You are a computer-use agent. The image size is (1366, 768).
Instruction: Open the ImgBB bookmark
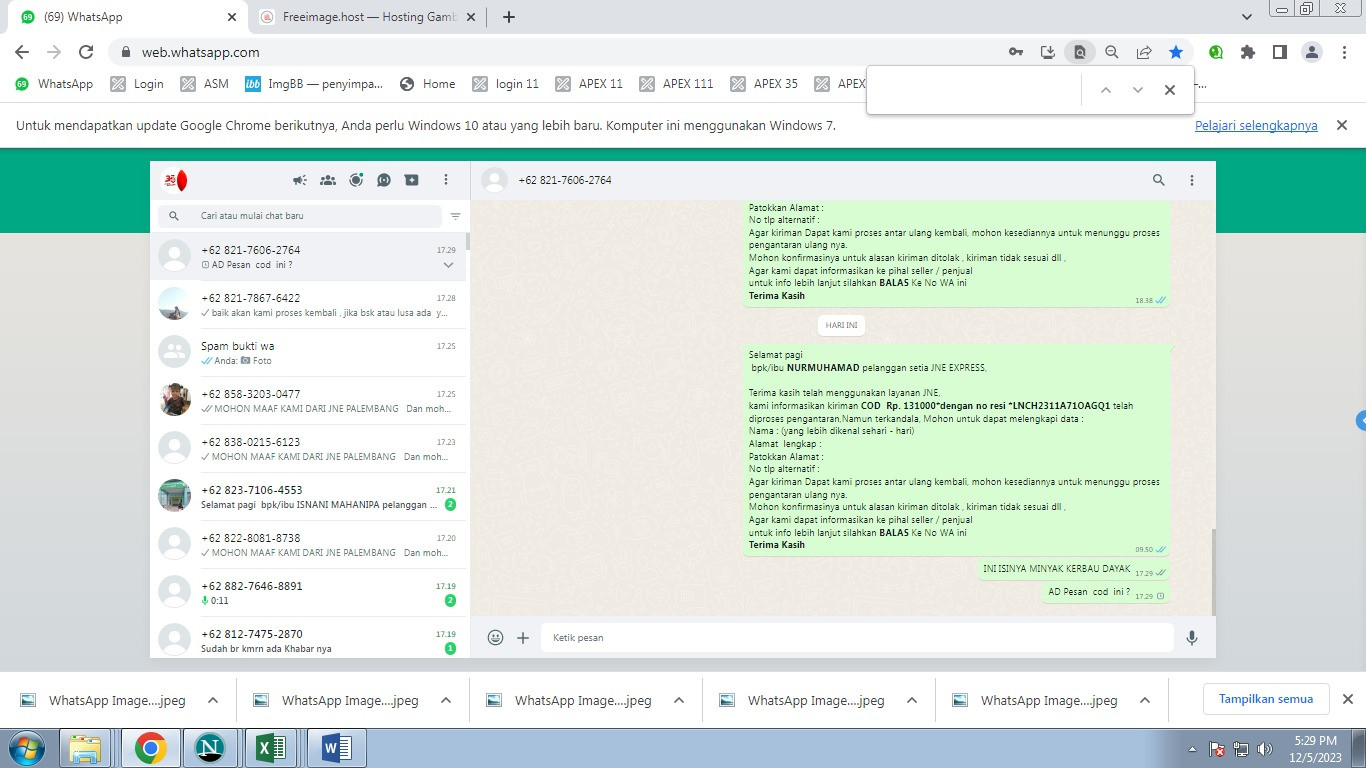click(x=314, y=84)
